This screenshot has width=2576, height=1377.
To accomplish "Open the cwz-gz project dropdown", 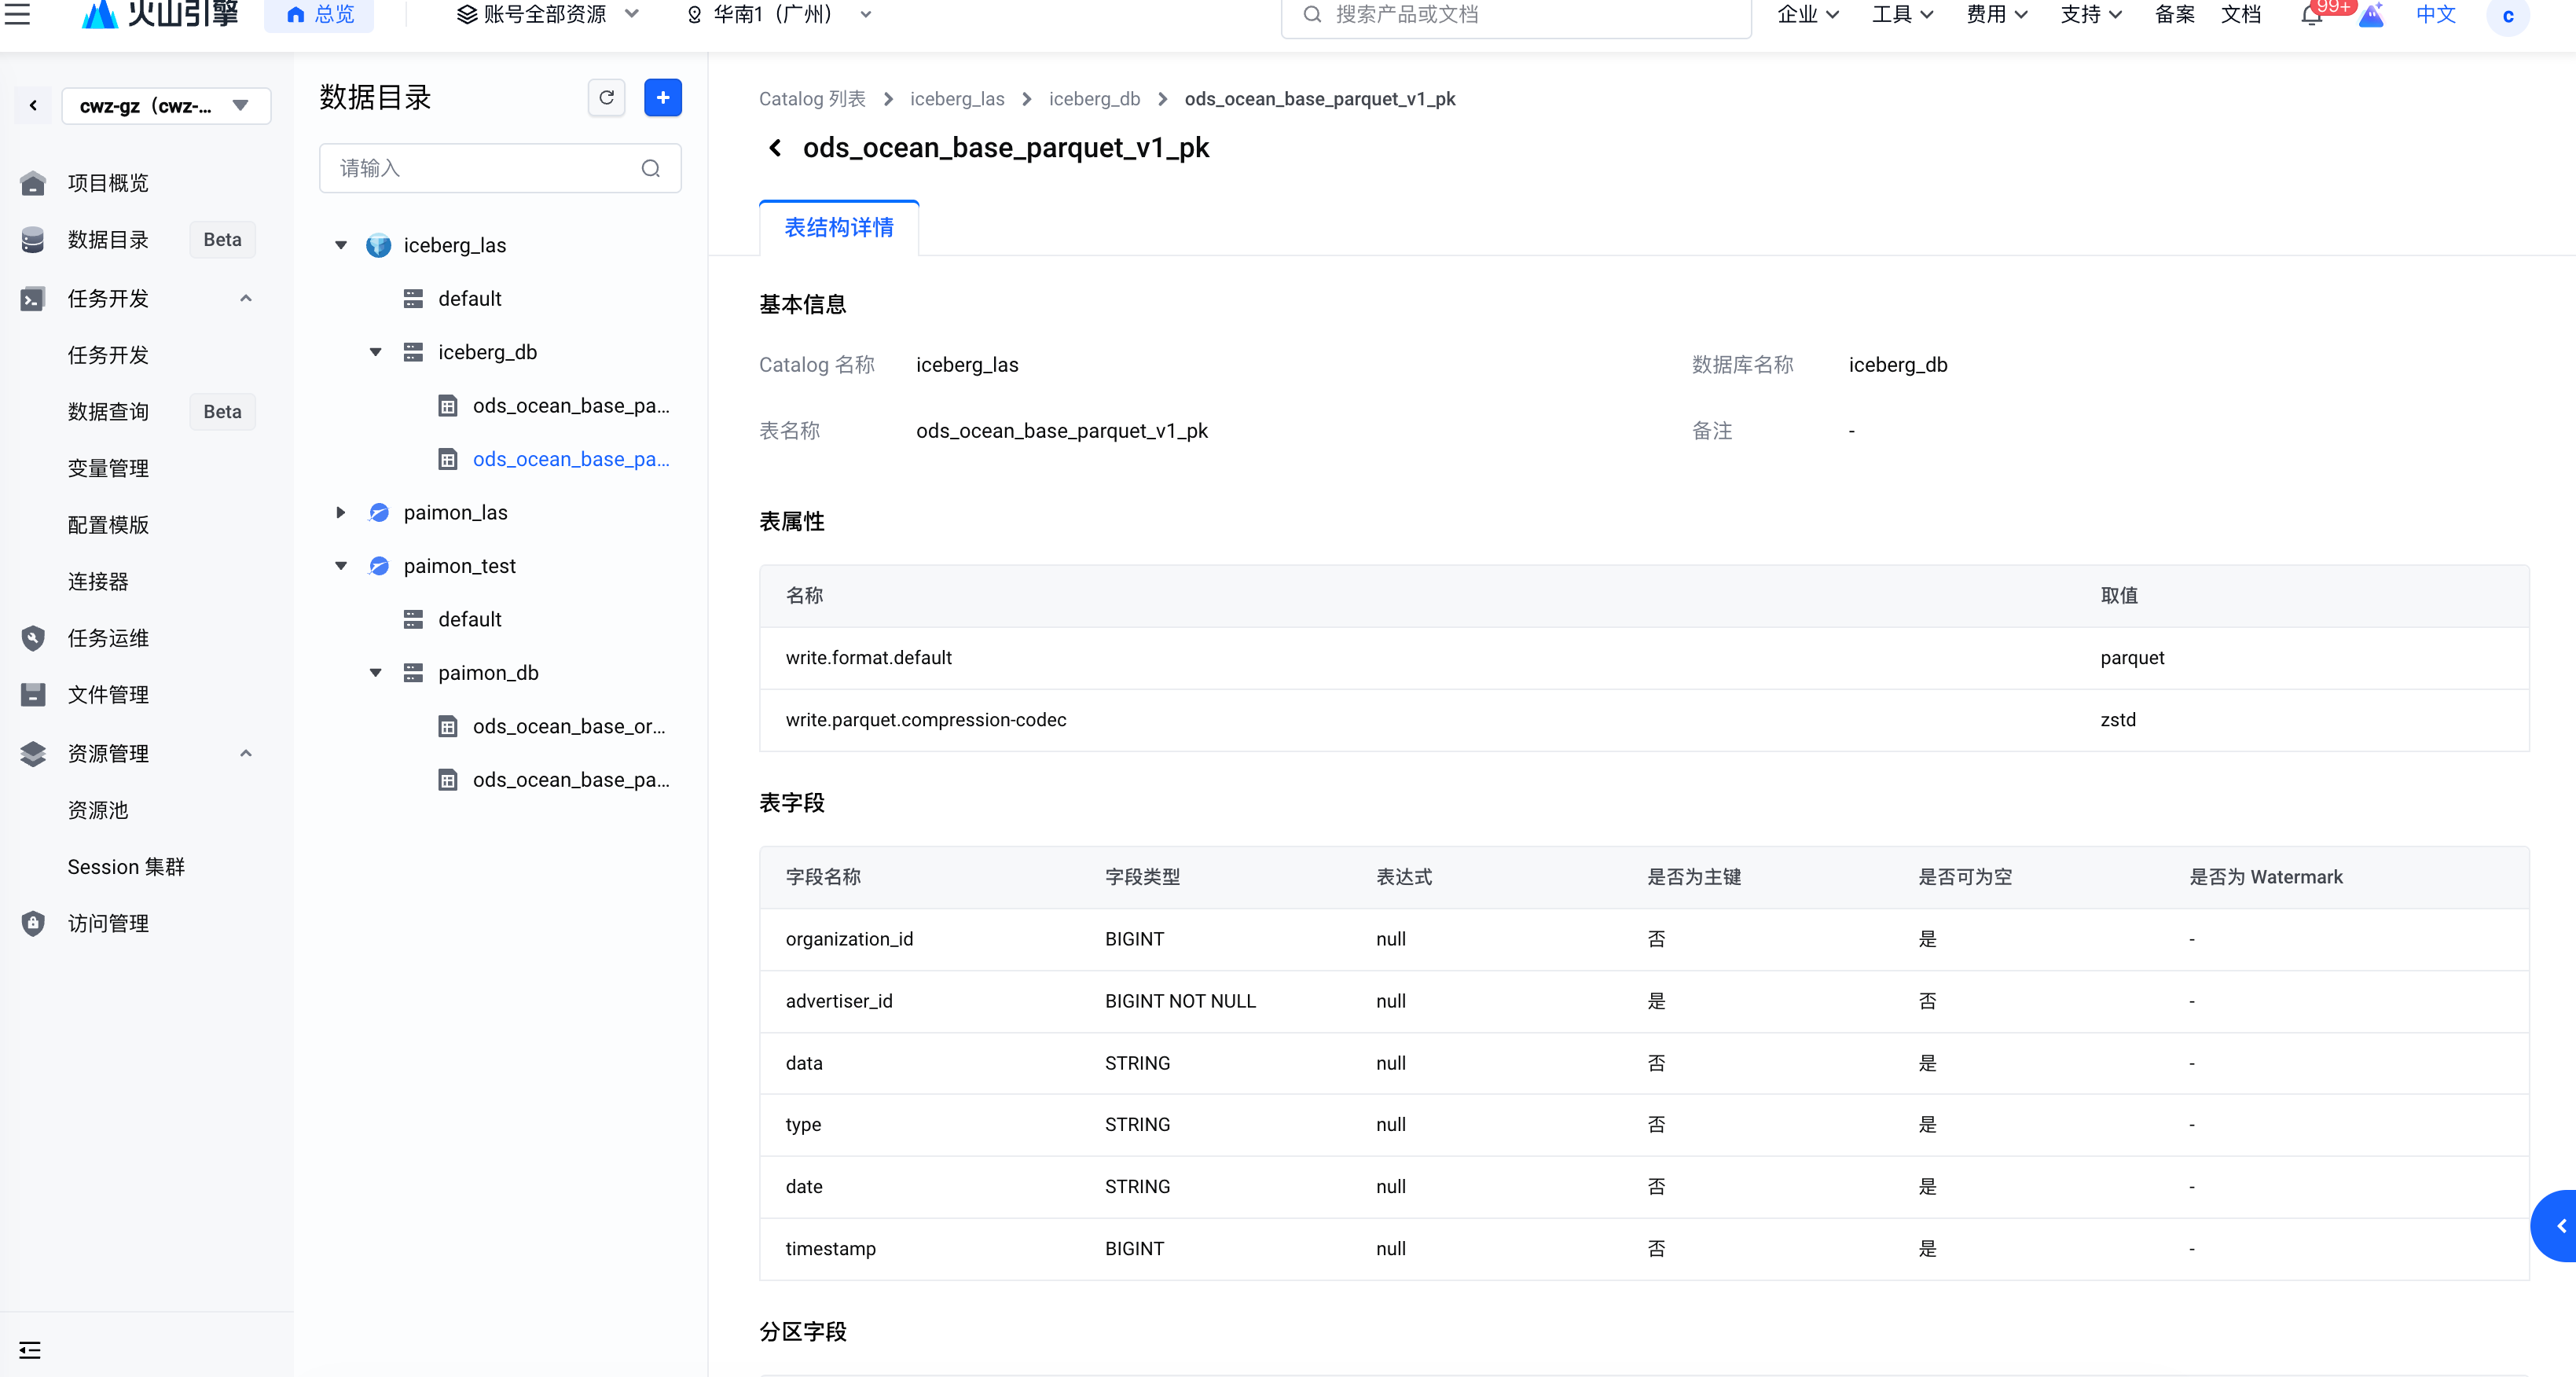I will tap(166, 106).
